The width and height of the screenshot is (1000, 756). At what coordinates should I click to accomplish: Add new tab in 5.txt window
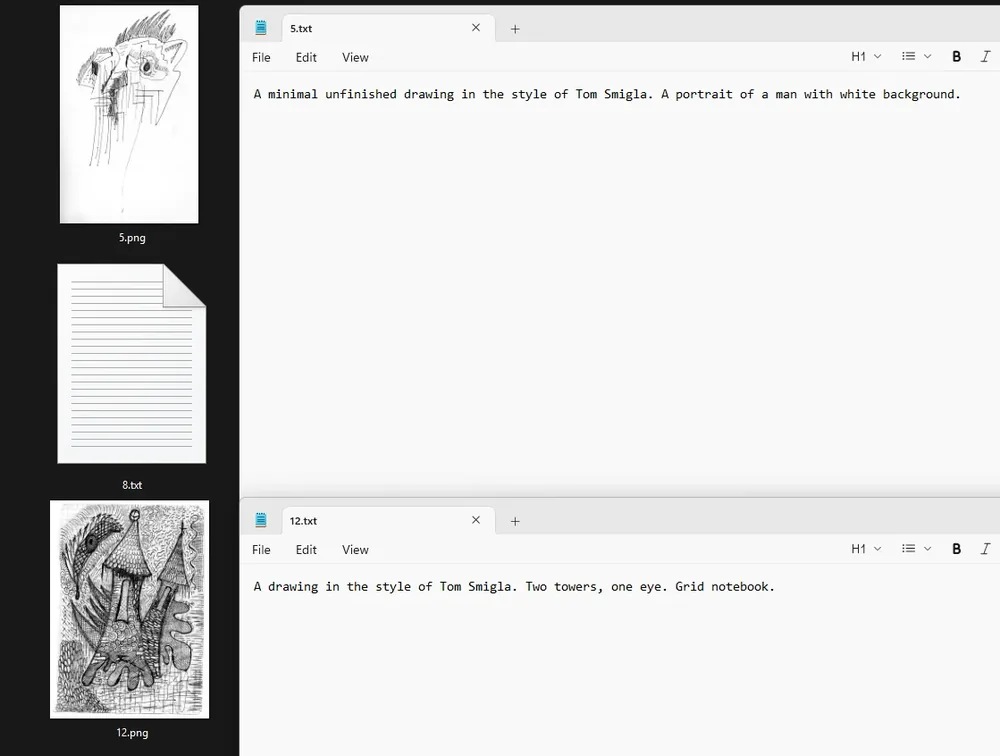[515, 29]
